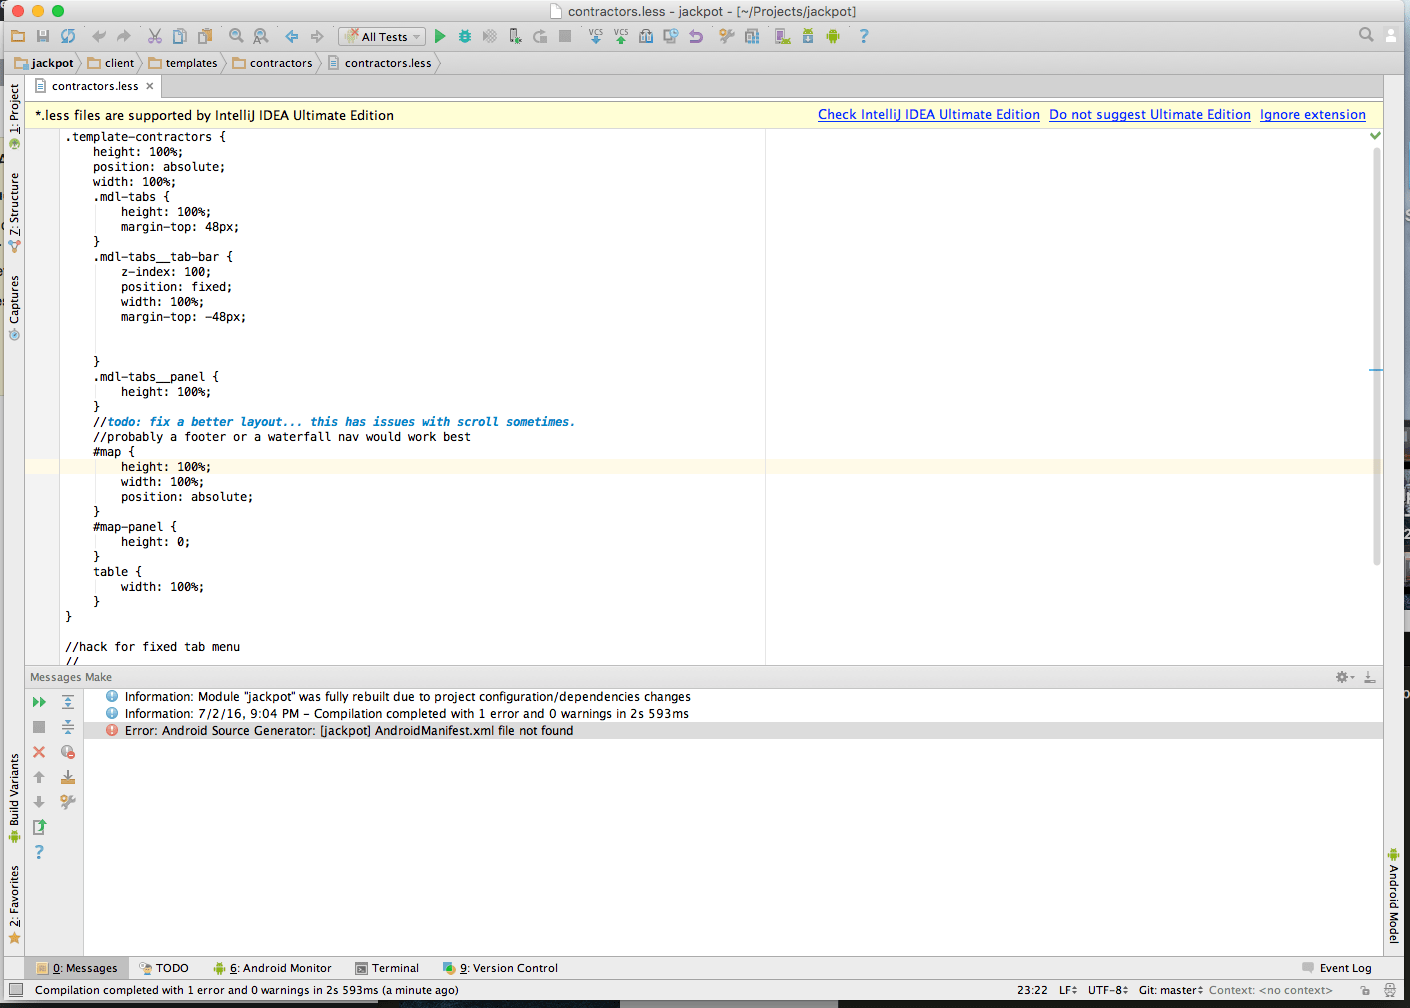Image resolution: width=1410 pixels, height=1008 pixels.
Task: Click the Ignore extension link
Action: (x=1312, y=114)
